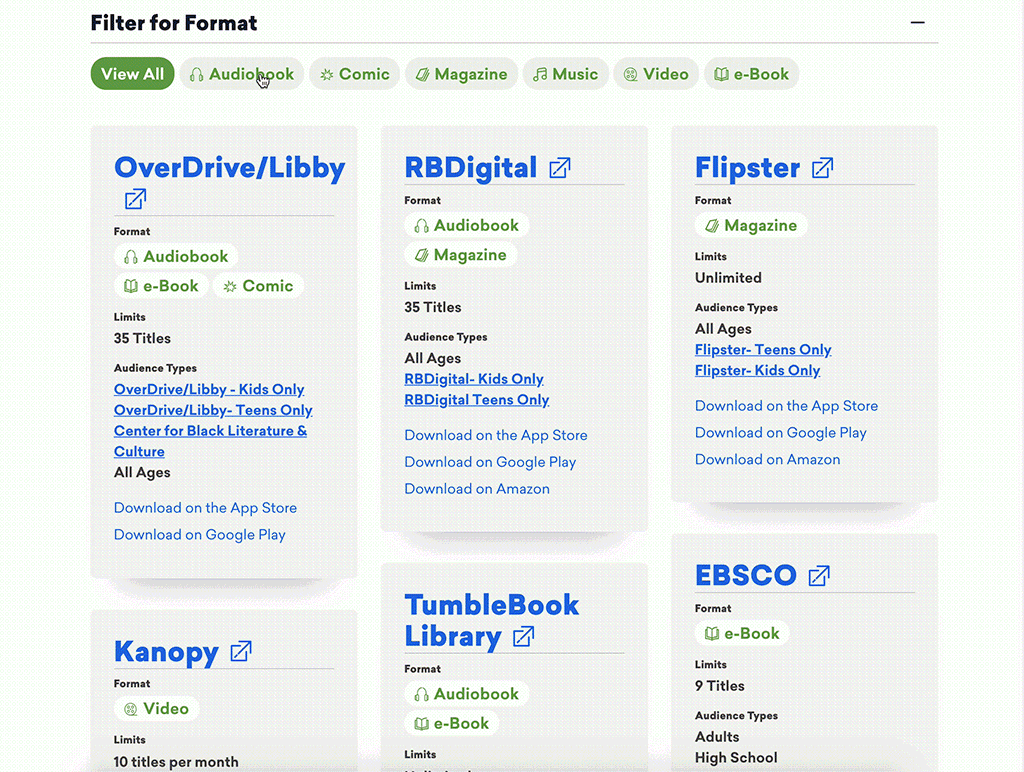Click RBDigital Download on Google Play
This screenshot has width=1024, height=772.
coord(490,462)
